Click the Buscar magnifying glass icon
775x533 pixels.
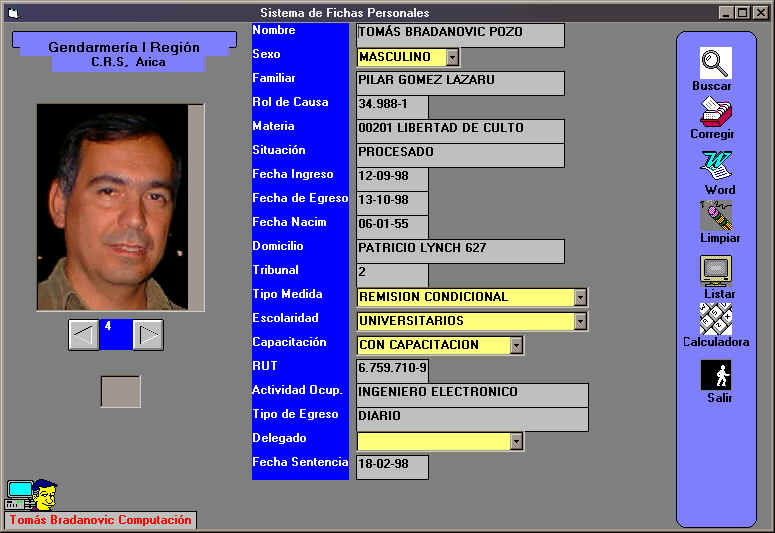[715, 63]
